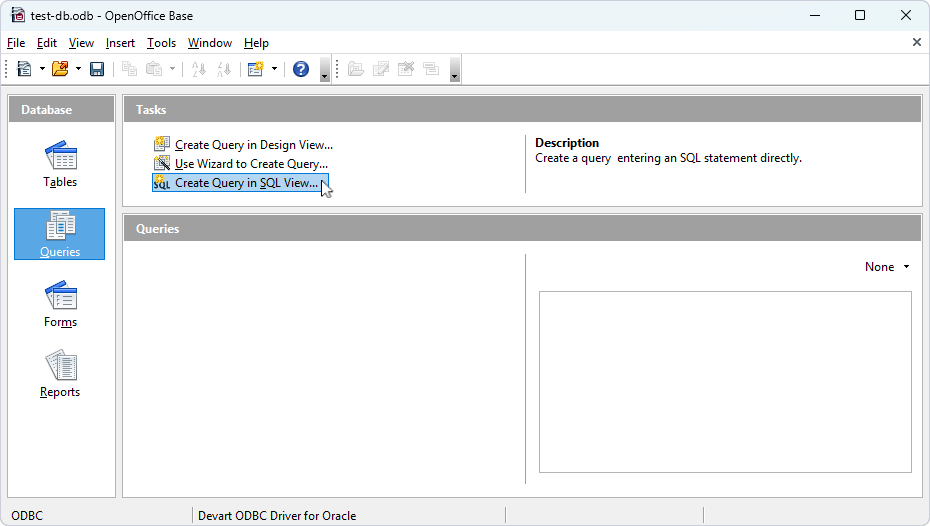Click the New database document icon
Screen dimensions: 930x526
24,69
